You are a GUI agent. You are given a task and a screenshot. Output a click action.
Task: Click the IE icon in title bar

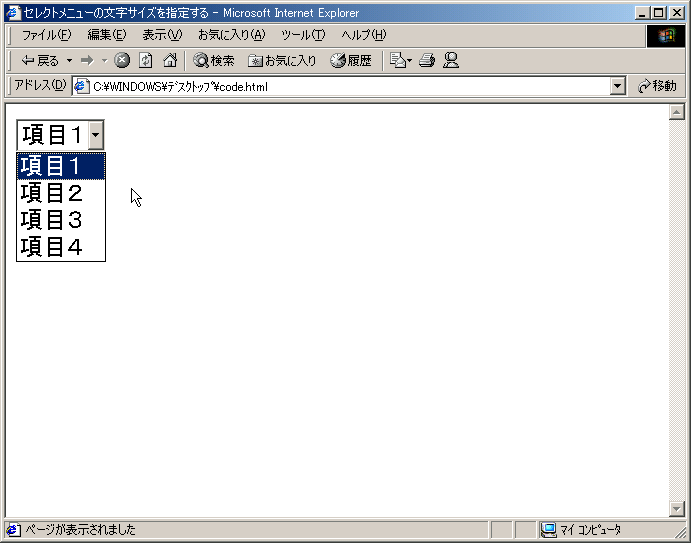(14, 13)
